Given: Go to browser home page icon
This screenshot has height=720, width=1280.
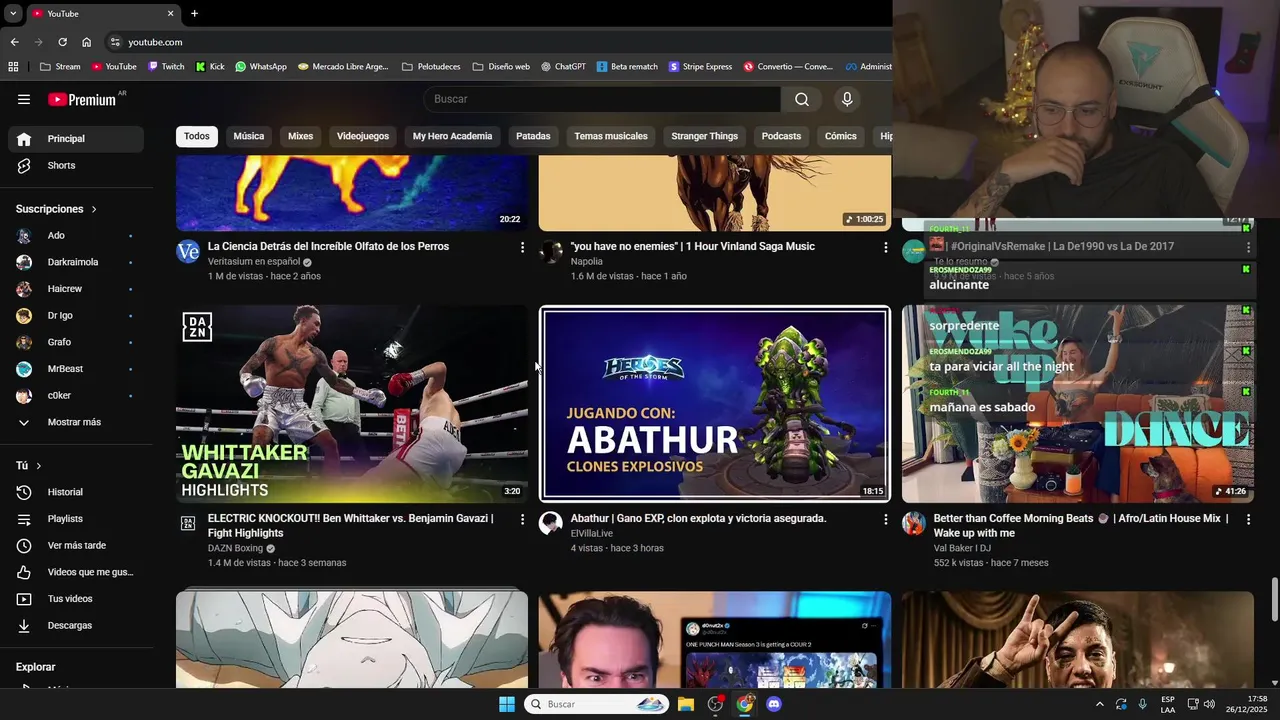Looking at the screenshot, I should pyautogui.click(x=87, y=42).
